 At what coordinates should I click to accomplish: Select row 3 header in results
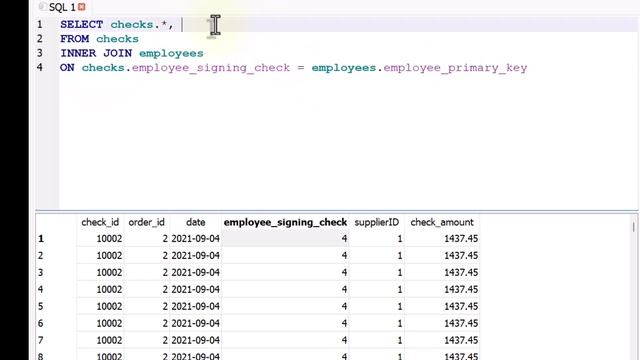pos(56,272)
